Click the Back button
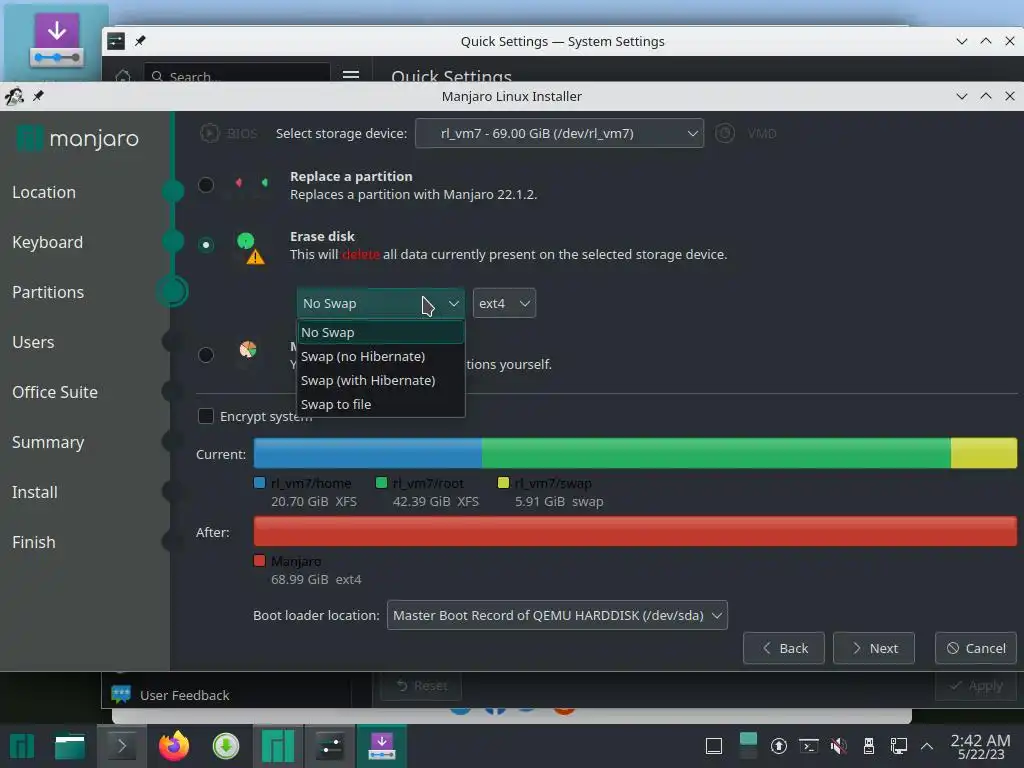 784,648
